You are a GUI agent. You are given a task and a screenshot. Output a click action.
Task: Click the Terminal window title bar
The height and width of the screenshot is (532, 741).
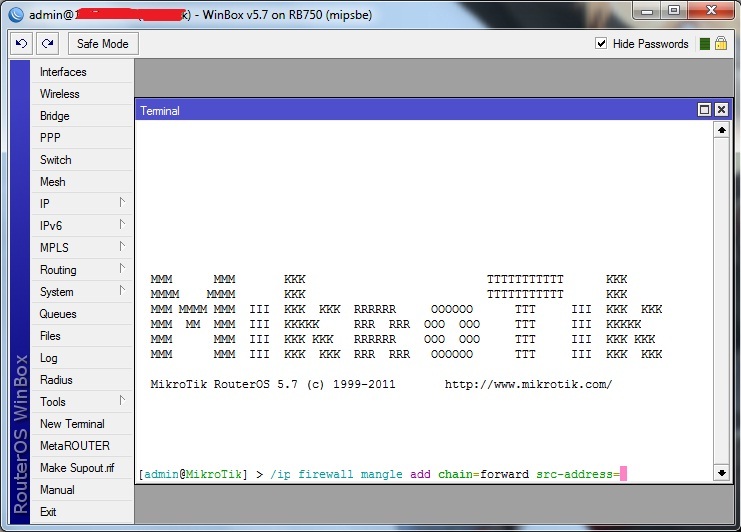coord(416,110)
